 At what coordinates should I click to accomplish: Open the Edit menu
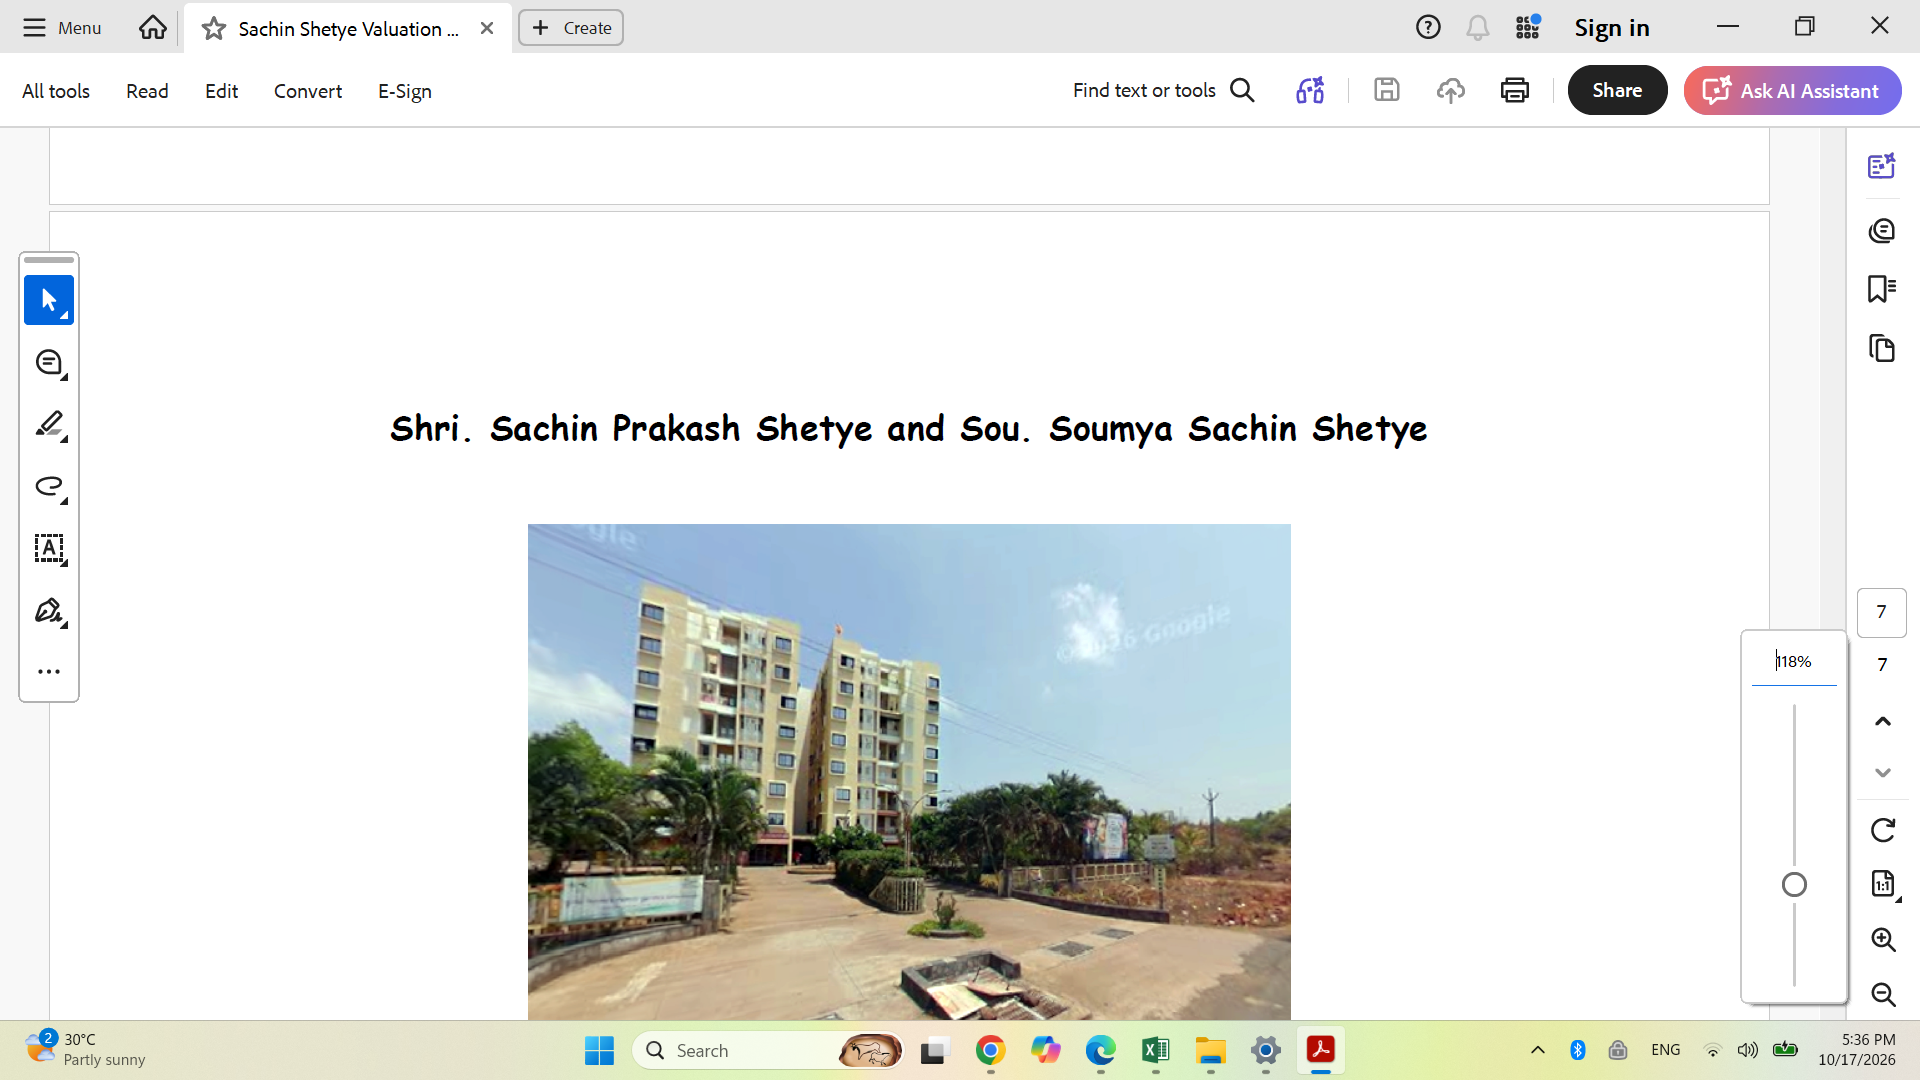pyautogui.click(x=221, y=91)
